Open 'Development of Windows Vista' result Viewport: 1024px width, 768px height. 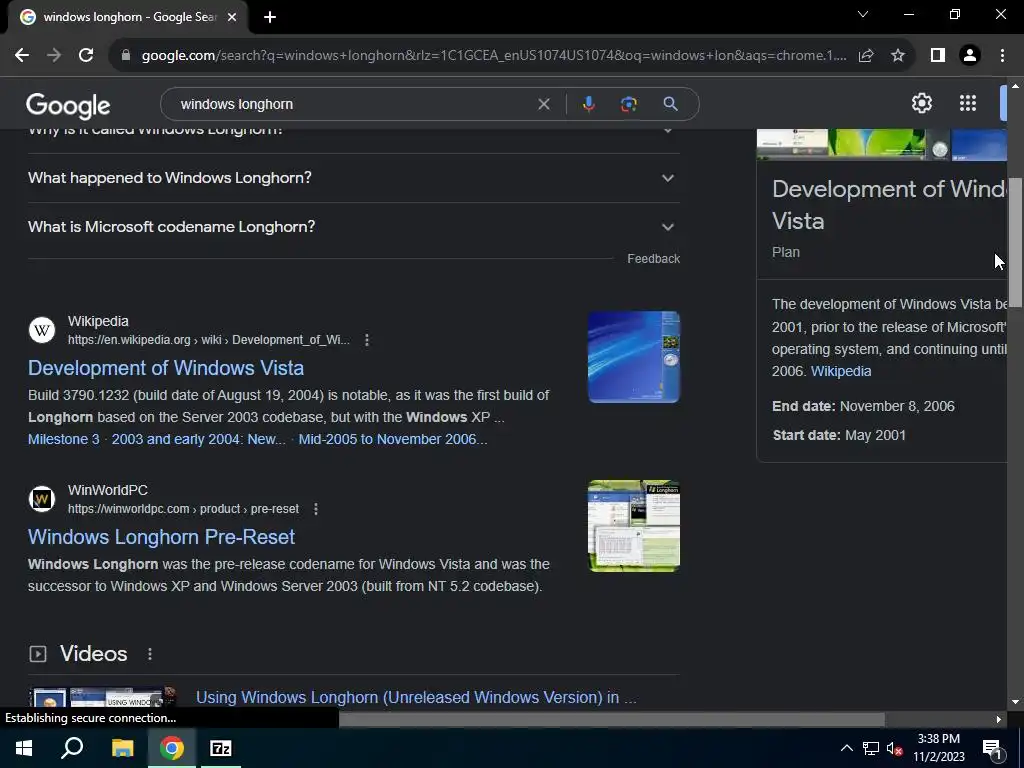coord(166,368)
